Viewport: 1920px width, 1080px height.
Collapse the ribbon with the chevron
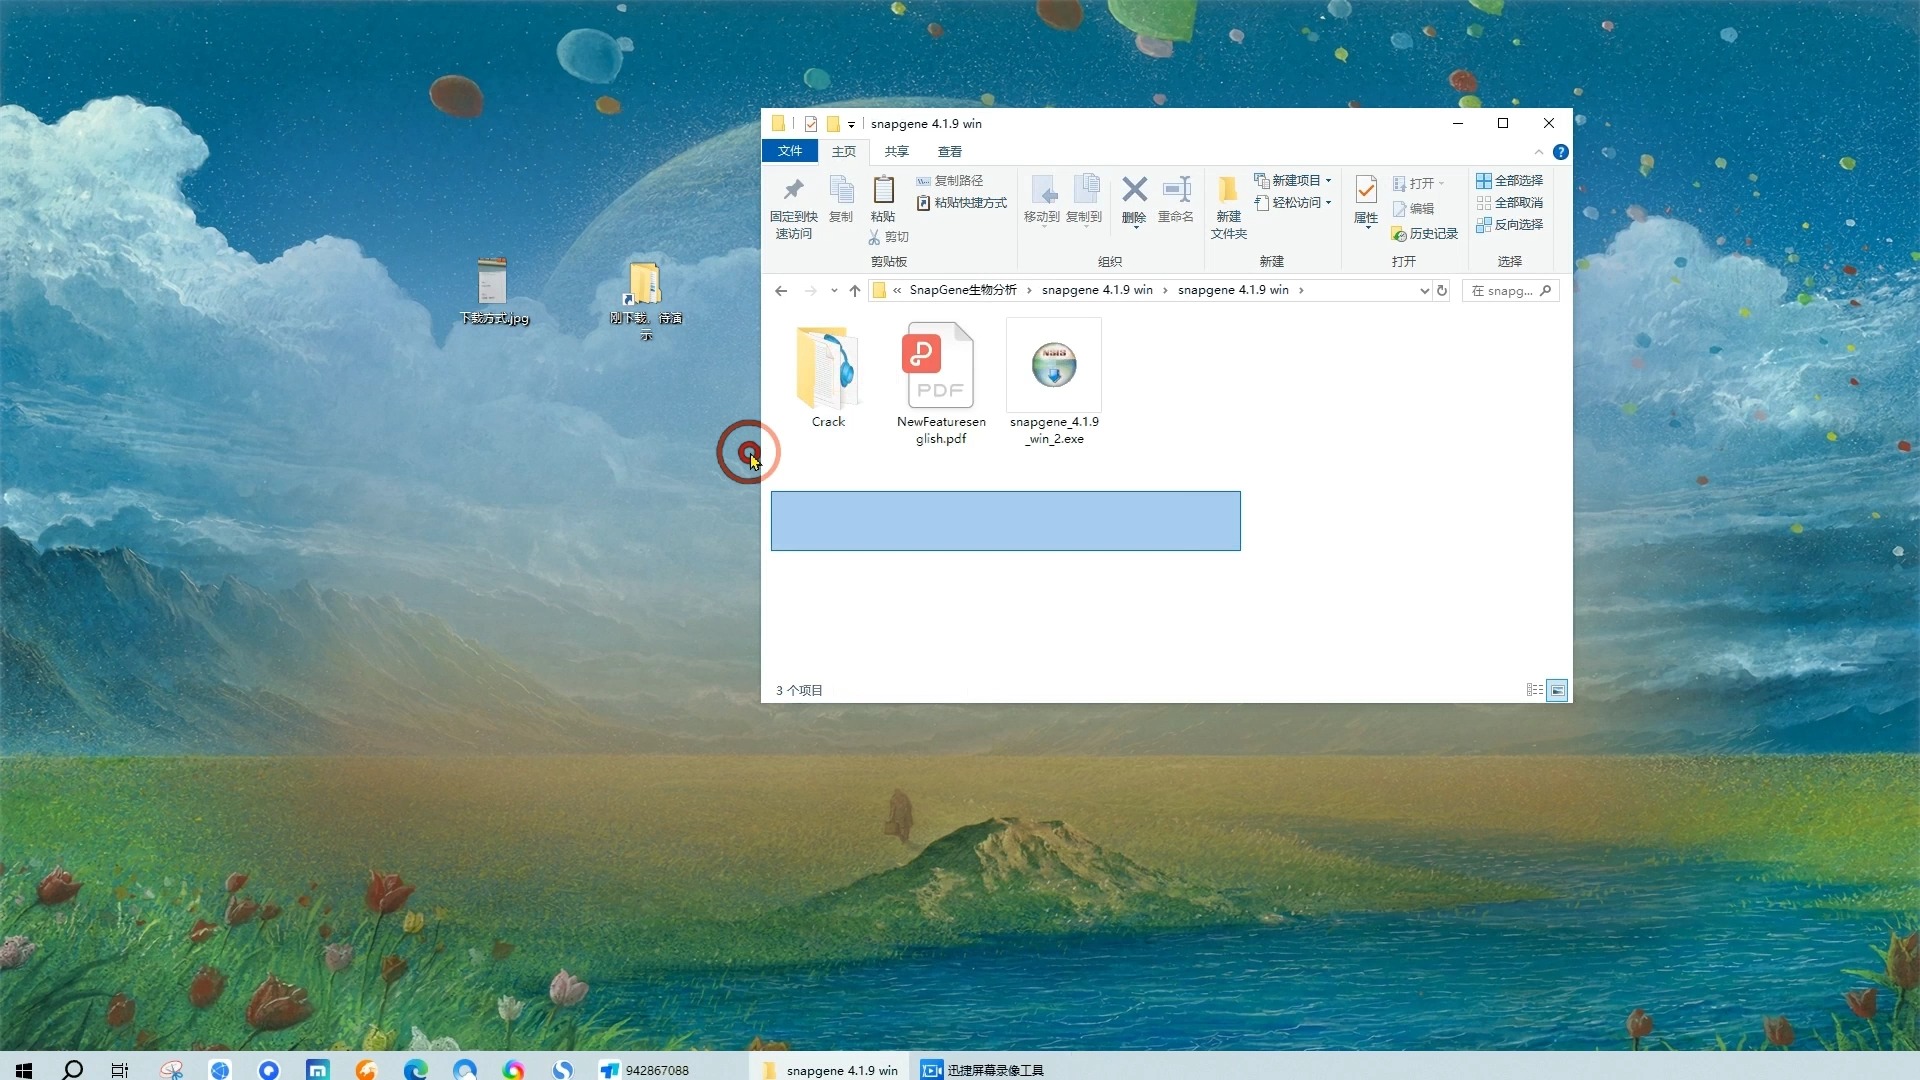(x=1539, y=152)
